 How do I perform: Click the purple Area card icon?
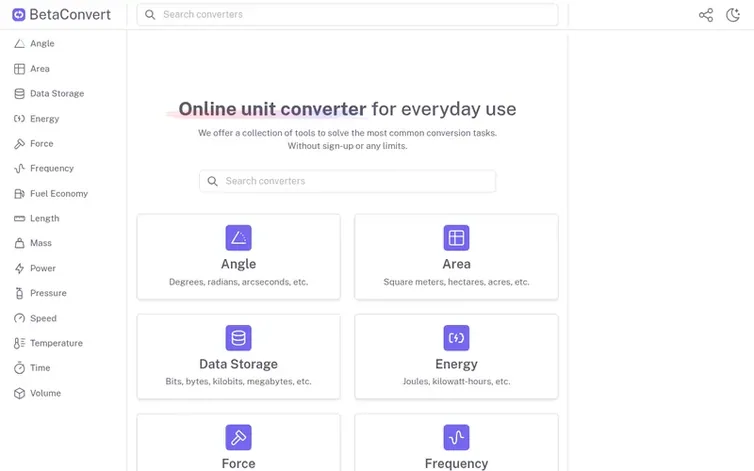pyautogui.click(x=456, y=238)
